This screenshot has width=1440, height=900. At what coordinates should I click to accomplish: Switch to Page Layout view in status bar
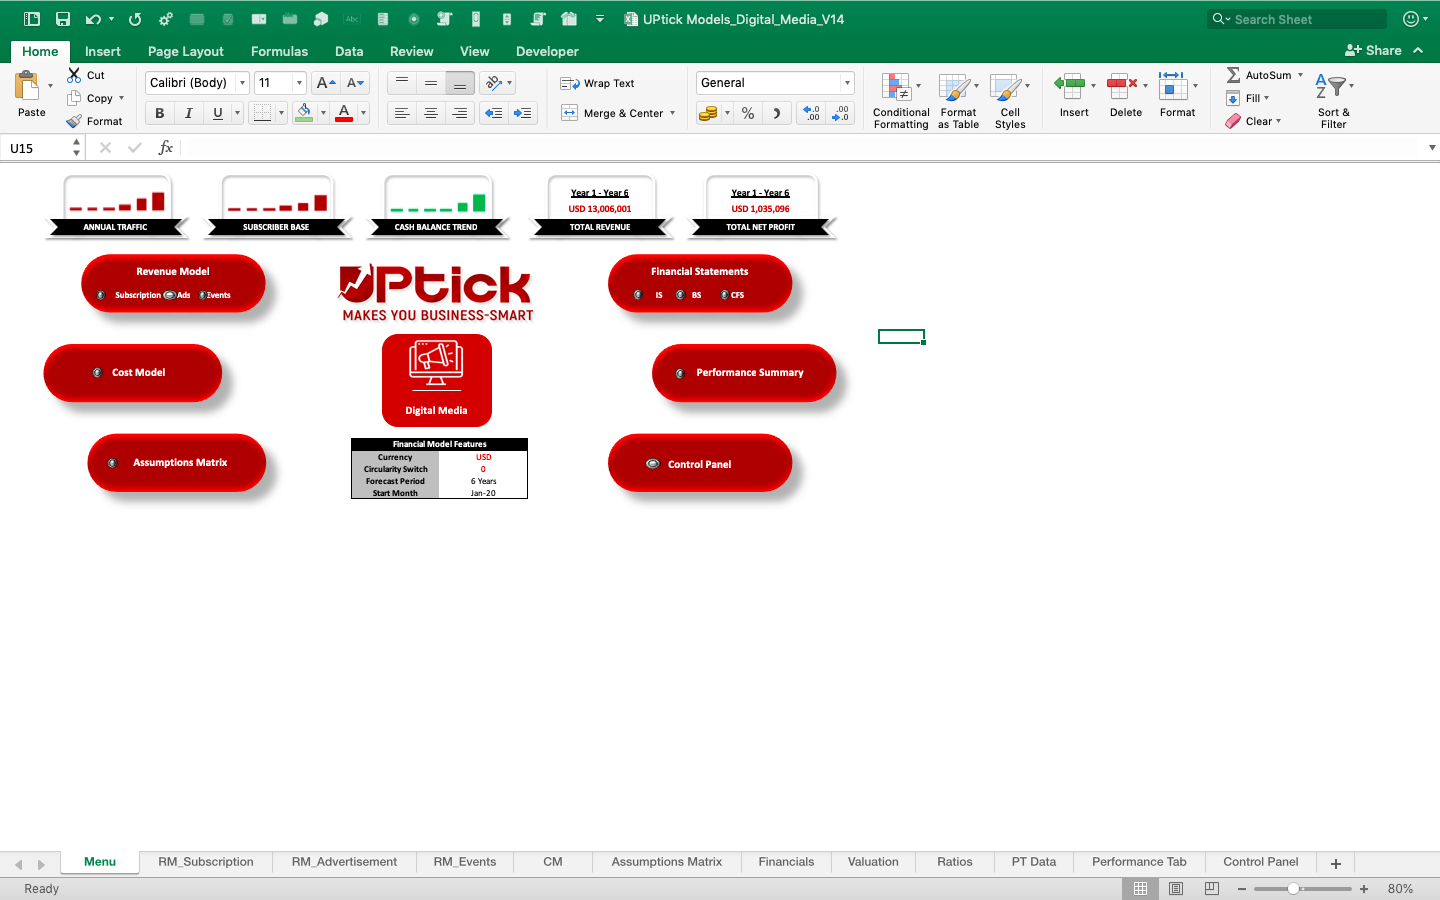coord(1176,888)
